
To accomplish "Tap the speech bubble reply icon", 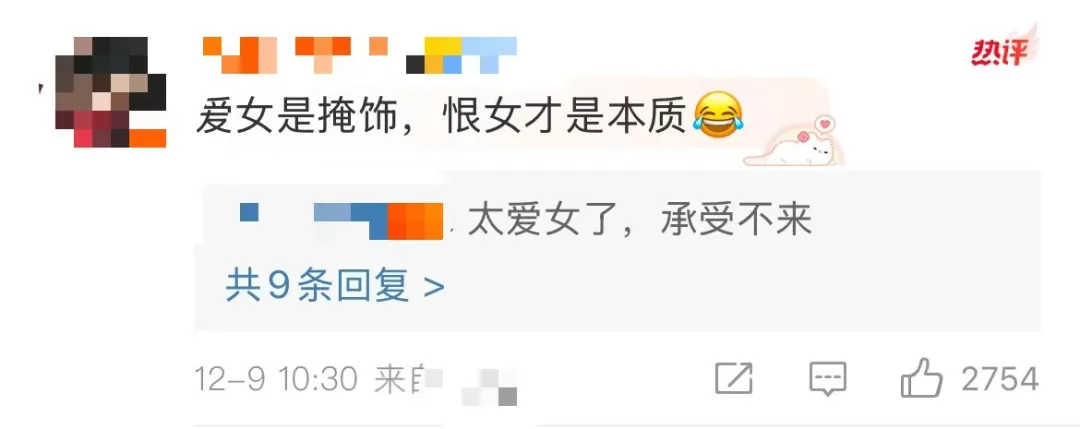I will [827, 379].
